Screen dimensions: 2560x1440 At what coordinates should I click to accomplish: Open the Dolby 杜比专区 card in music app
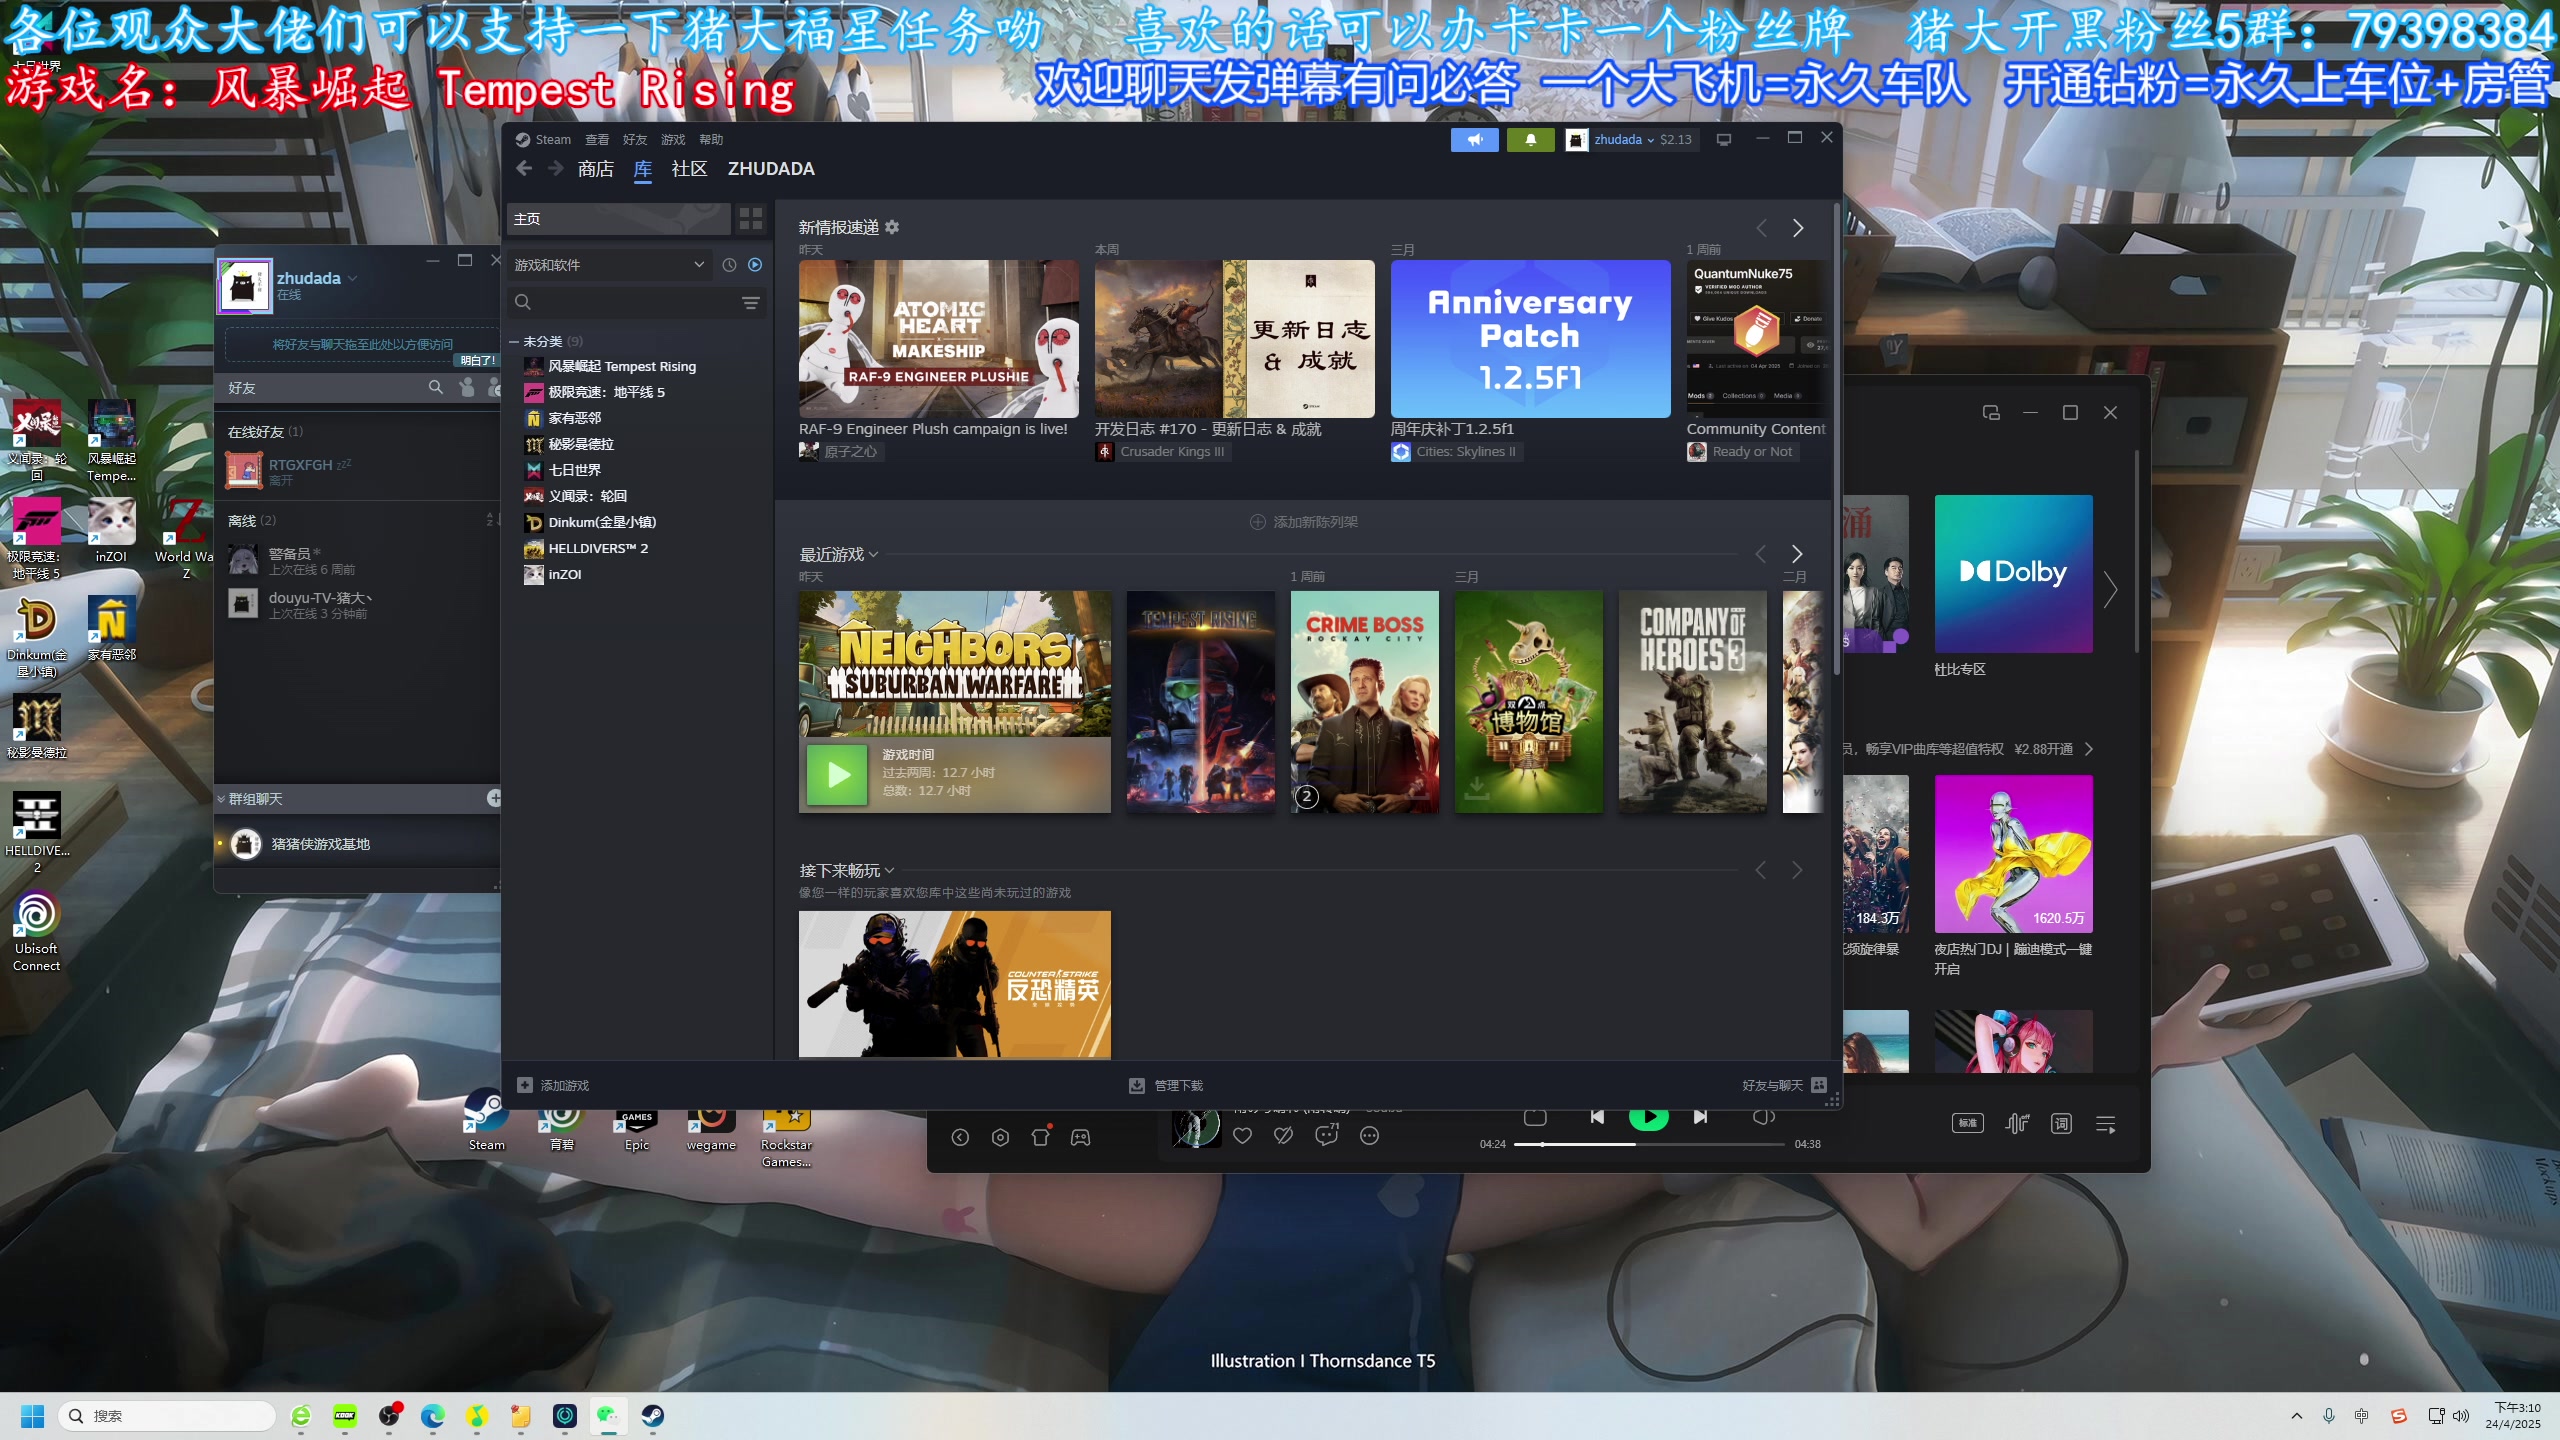click(x=2013, y=574)
